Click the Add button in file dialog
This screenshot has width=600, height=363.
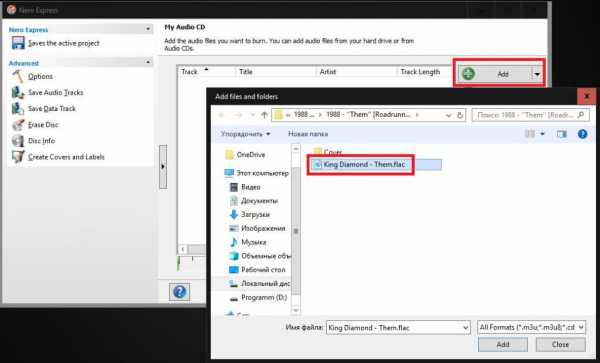pos(503,344)
